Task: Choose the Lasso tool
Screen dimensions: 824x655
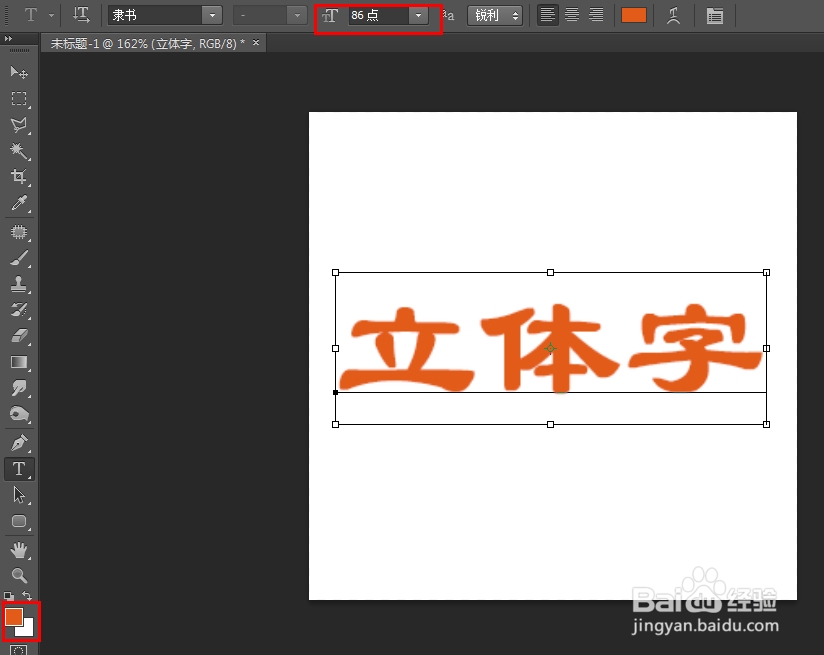Action: click(18, 125)
